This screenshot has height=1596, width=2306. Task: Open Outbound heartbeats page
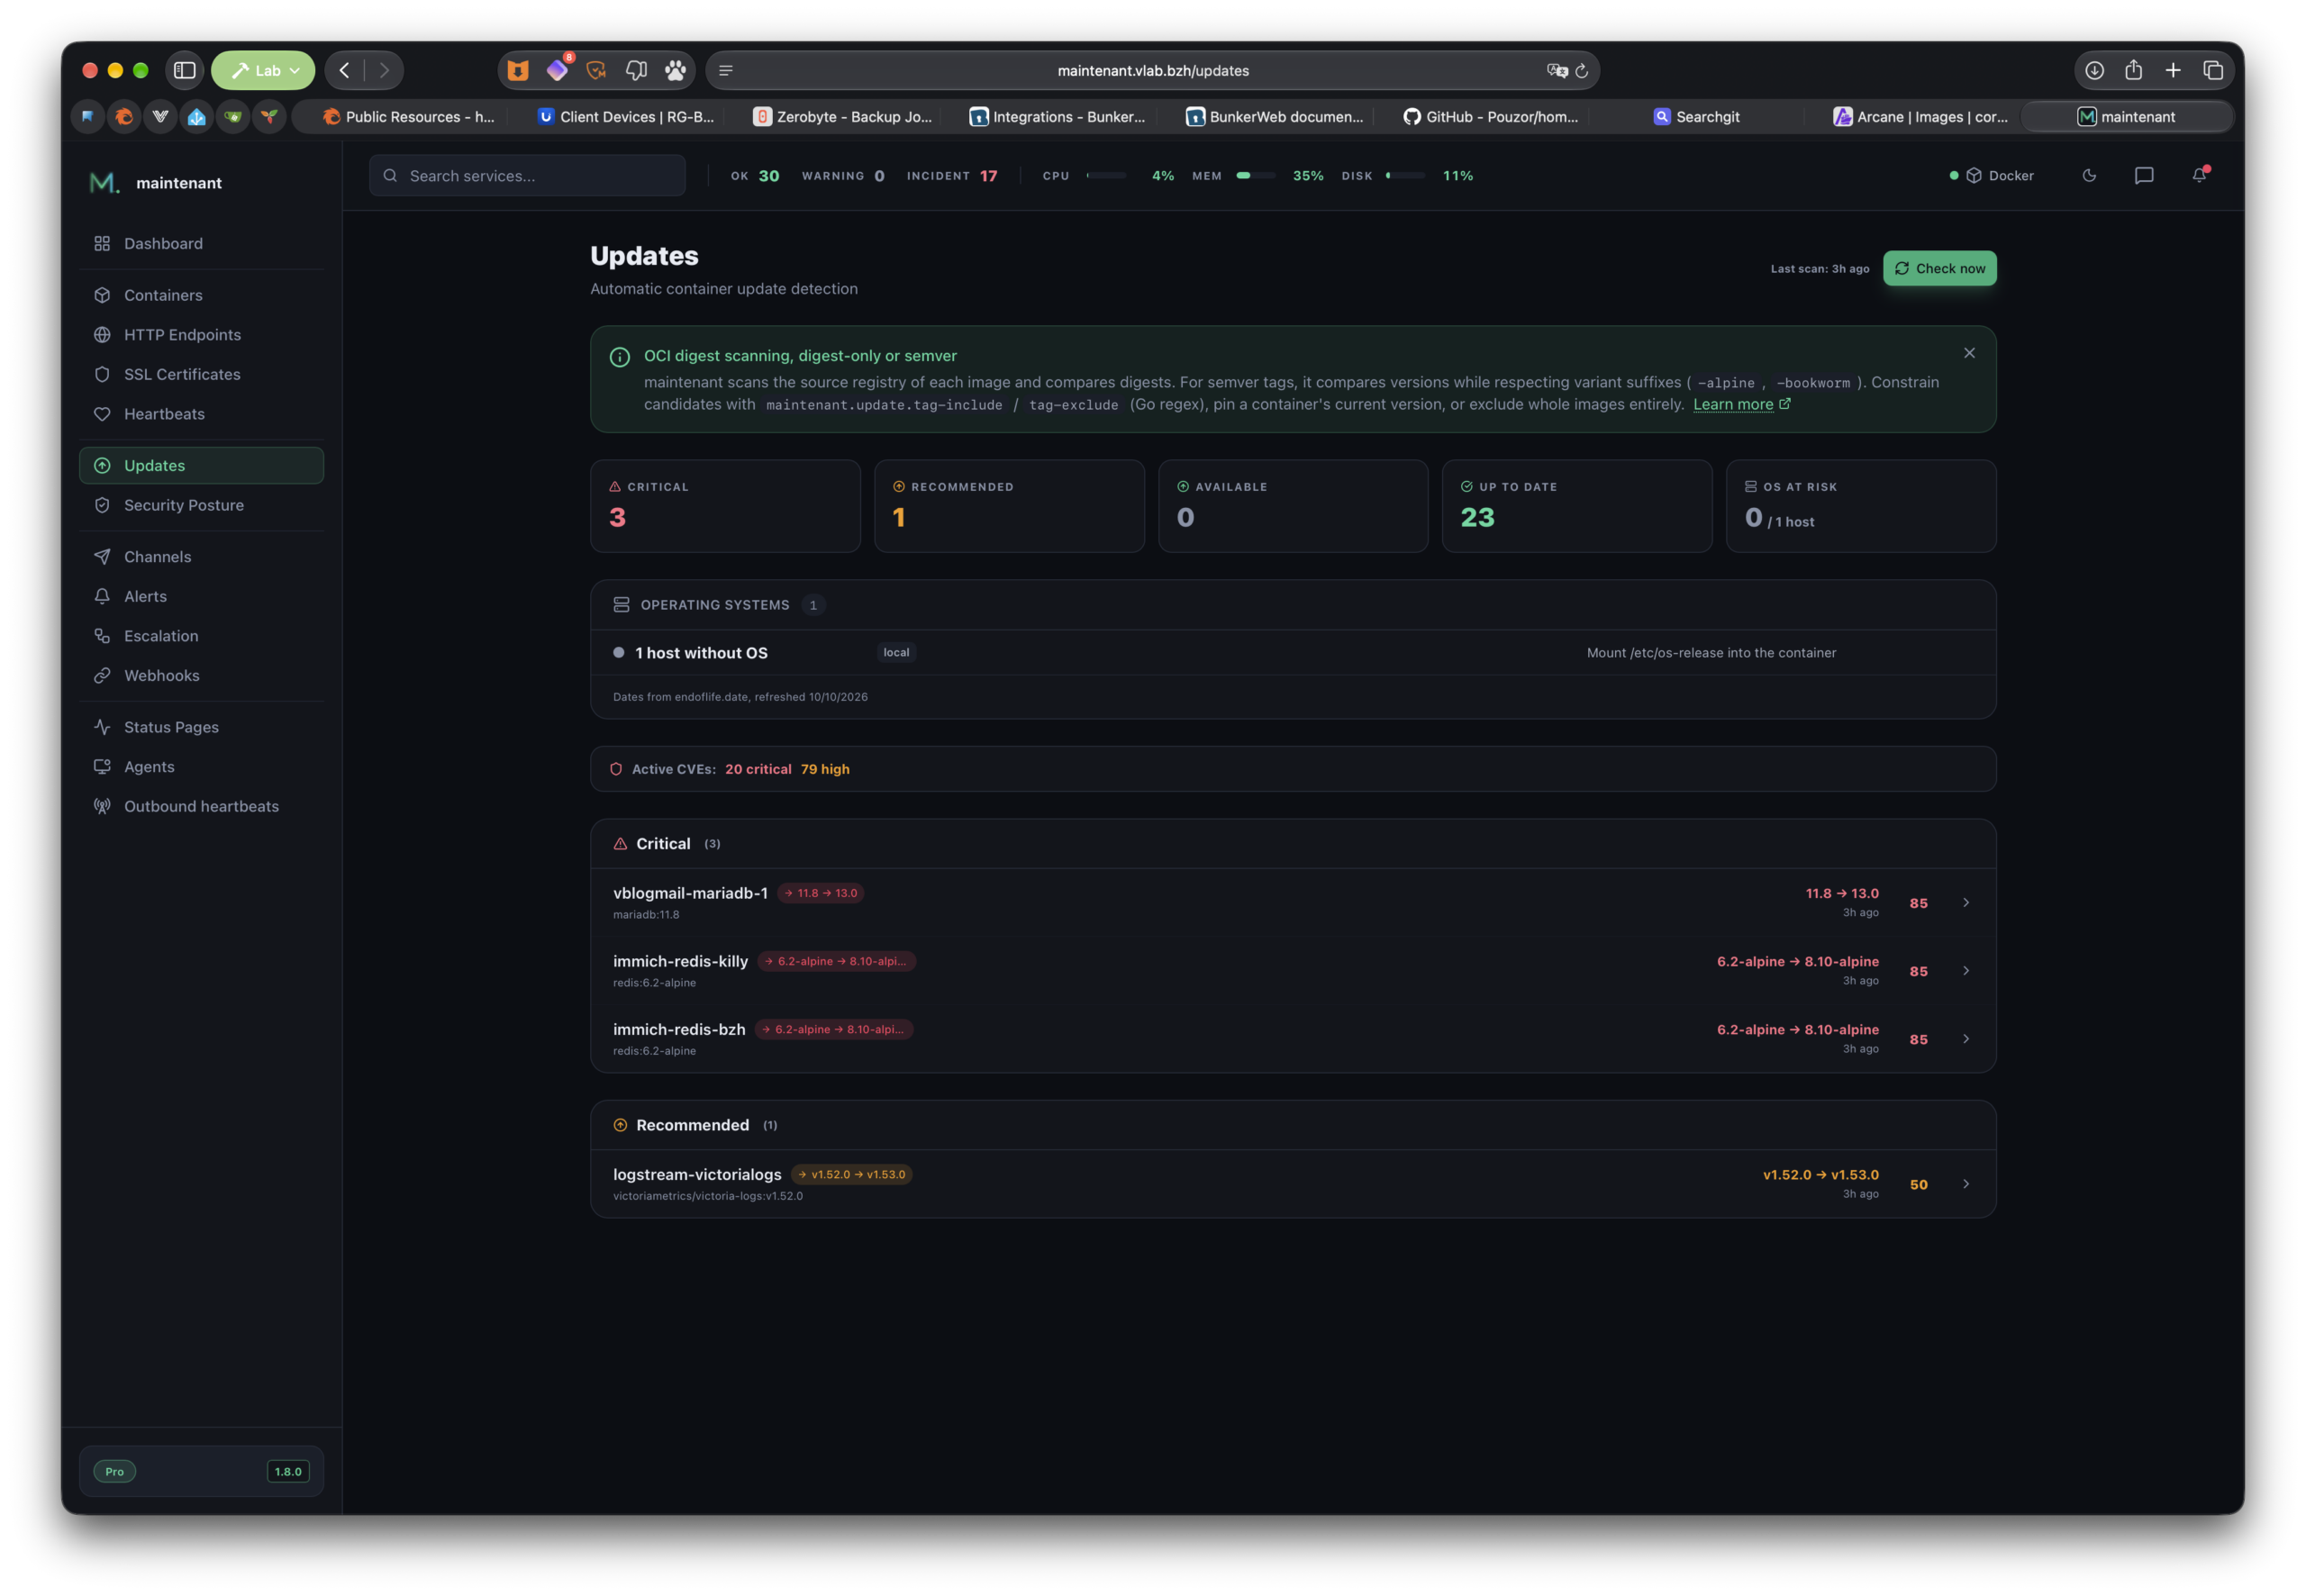tap(201, 806)
